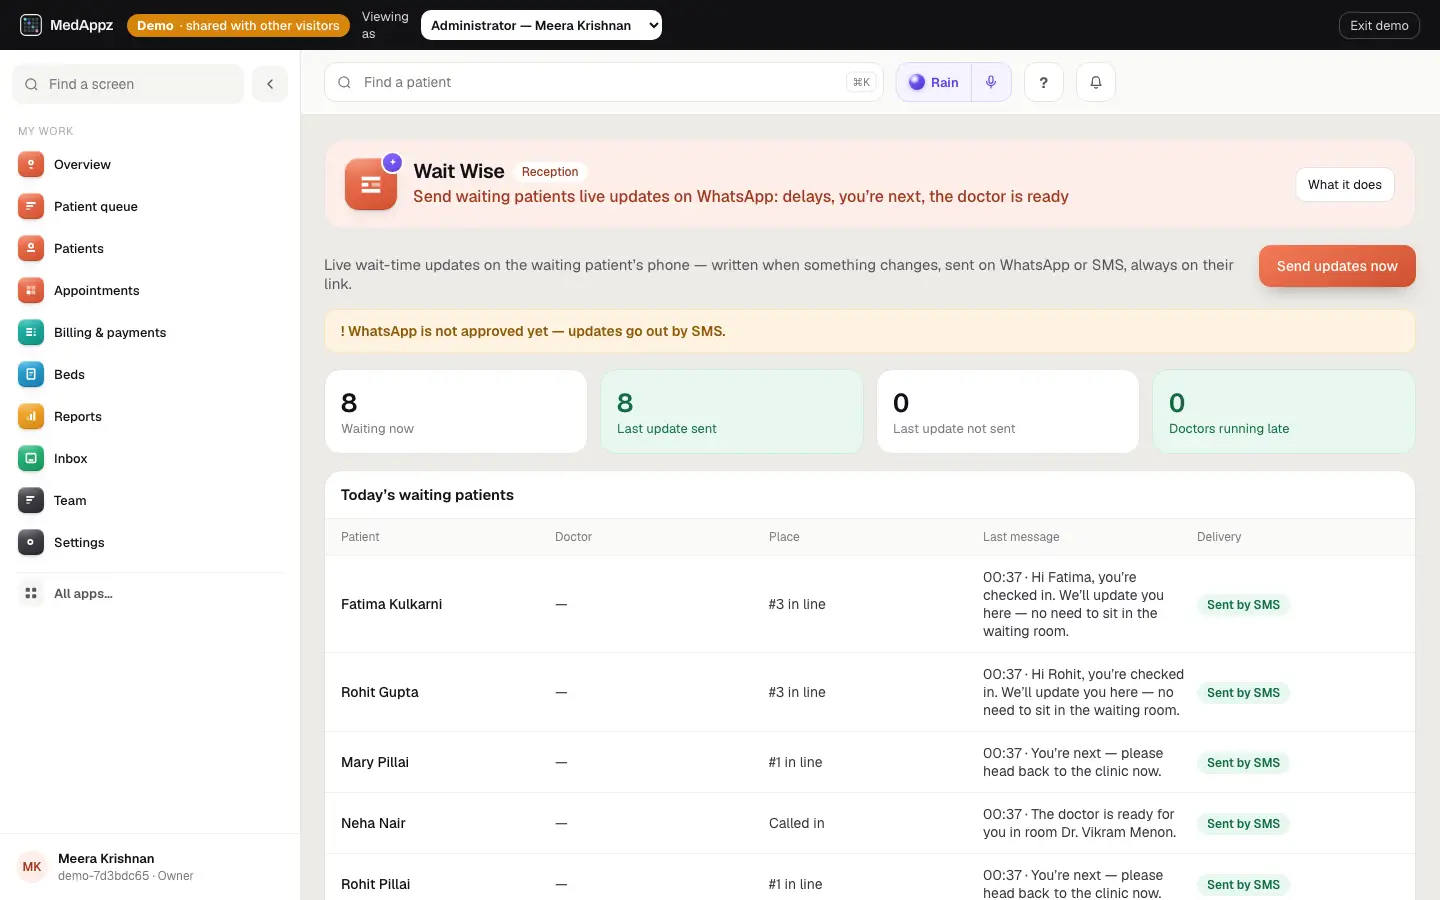The width and height of the screenshot is (1440, 900).
Task: Go to Billing & payments menu label
Action: (110, 332)
